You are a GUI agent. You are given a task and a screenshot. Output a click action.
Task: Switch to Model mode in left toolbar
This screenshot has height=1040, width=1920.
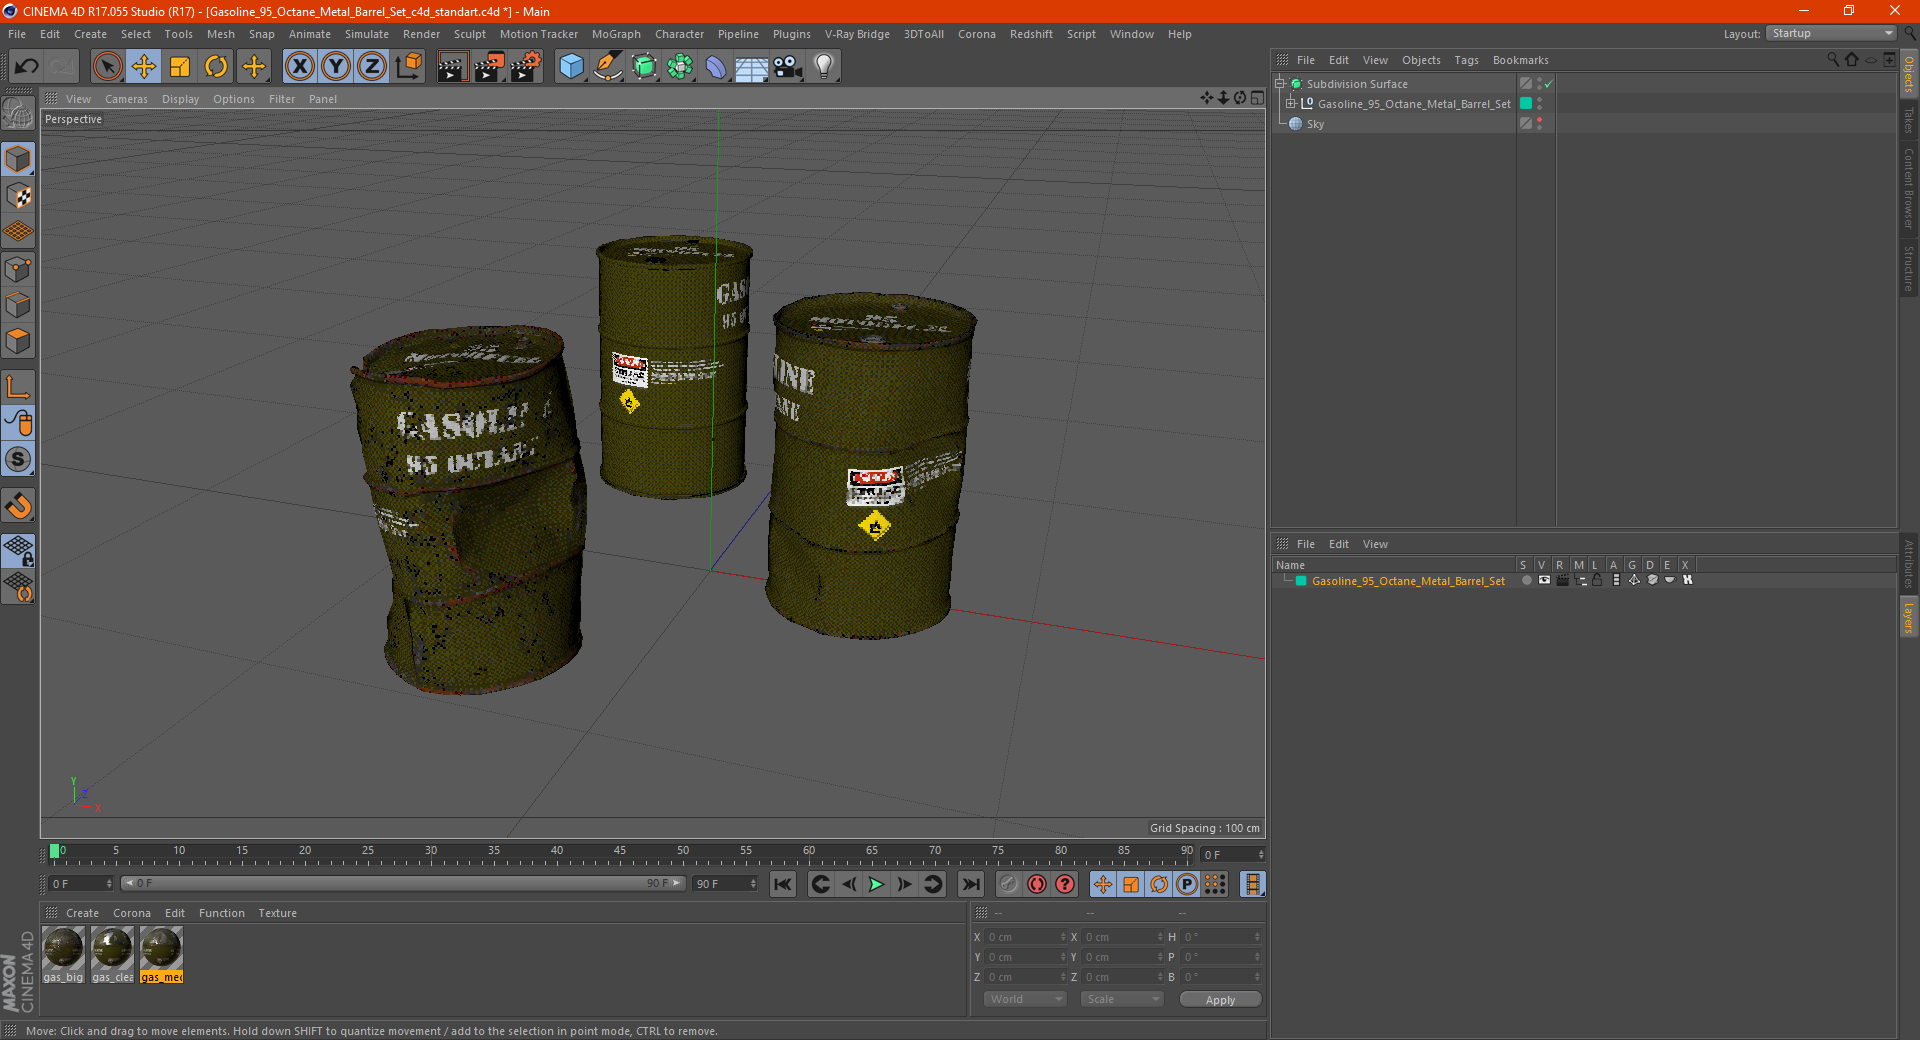click(18, 159)
